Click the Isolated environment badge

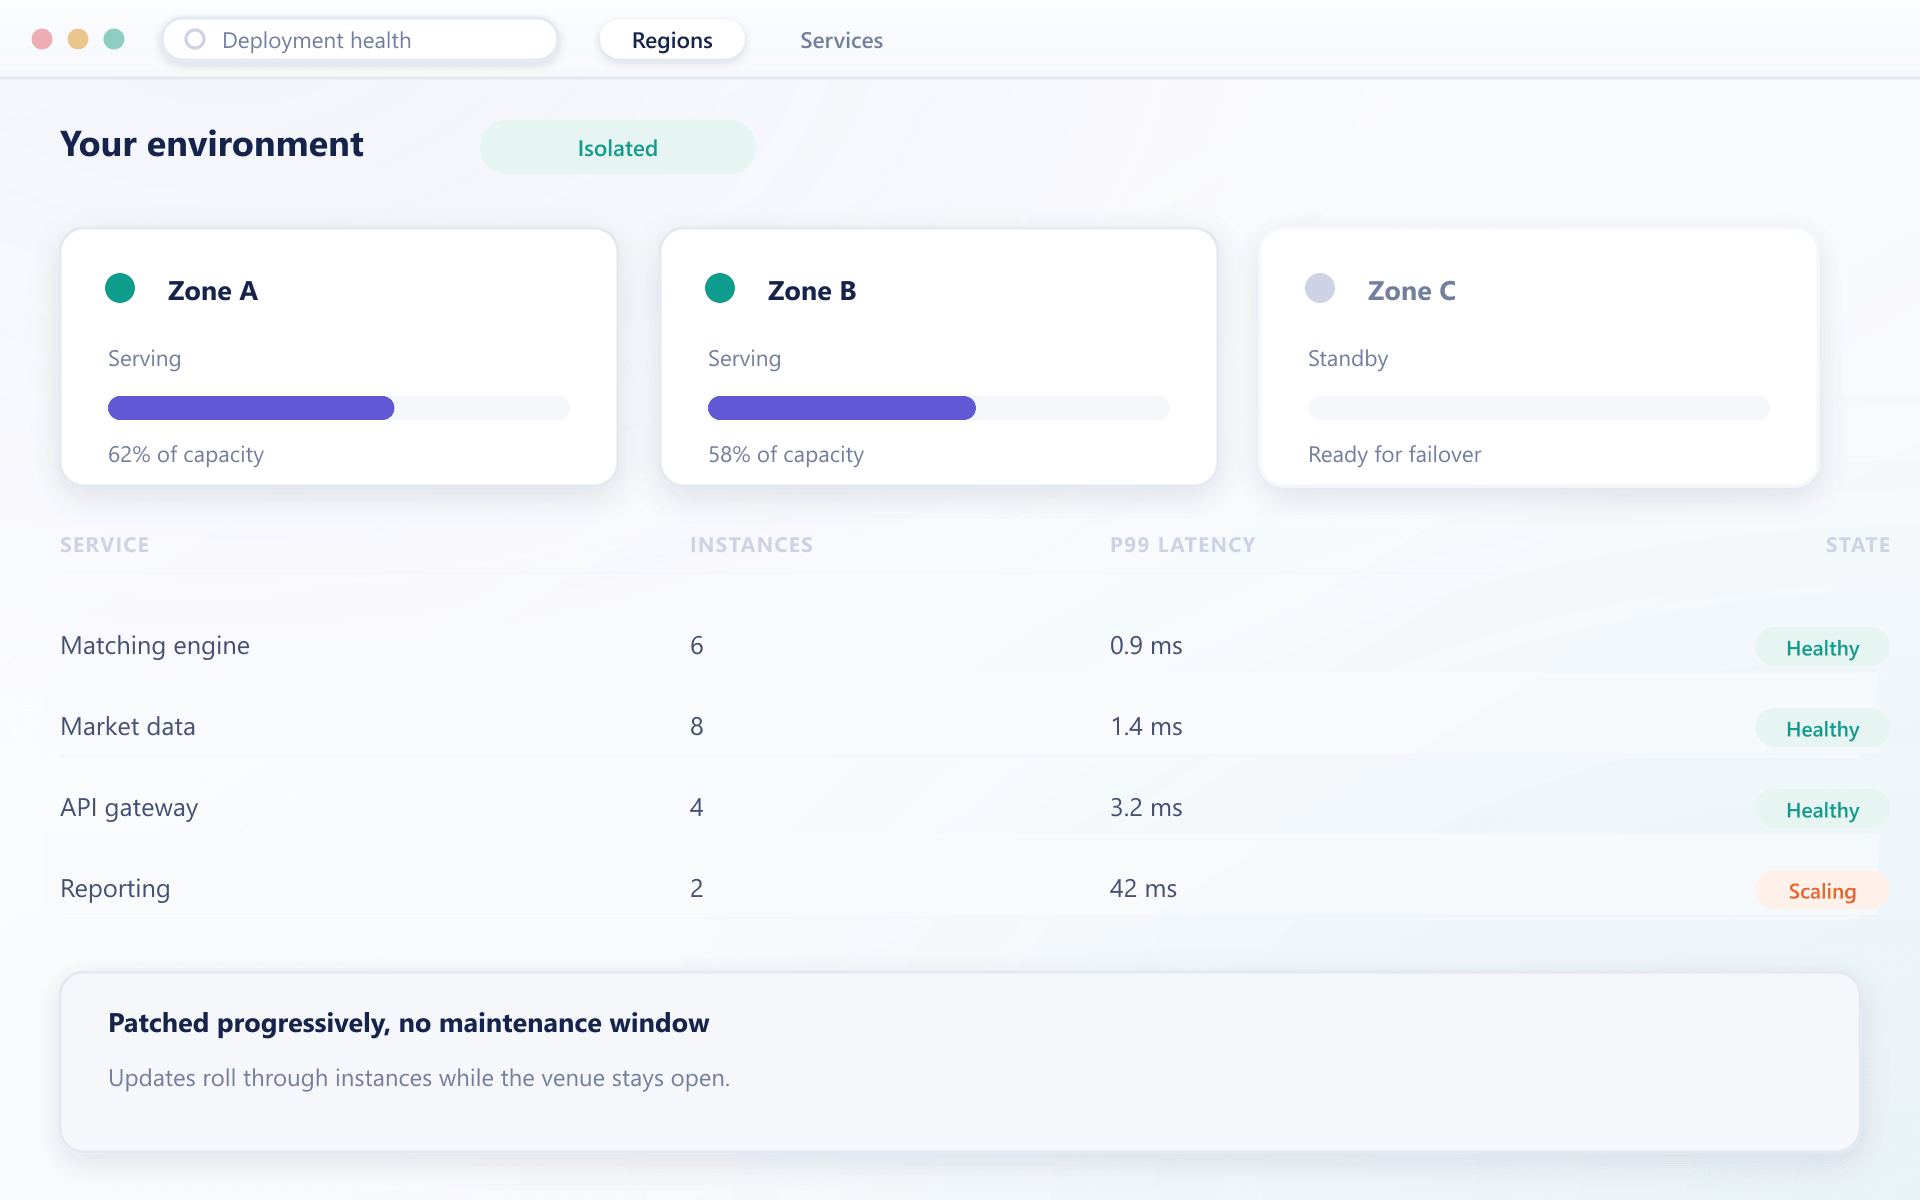(x=617, y=148)
